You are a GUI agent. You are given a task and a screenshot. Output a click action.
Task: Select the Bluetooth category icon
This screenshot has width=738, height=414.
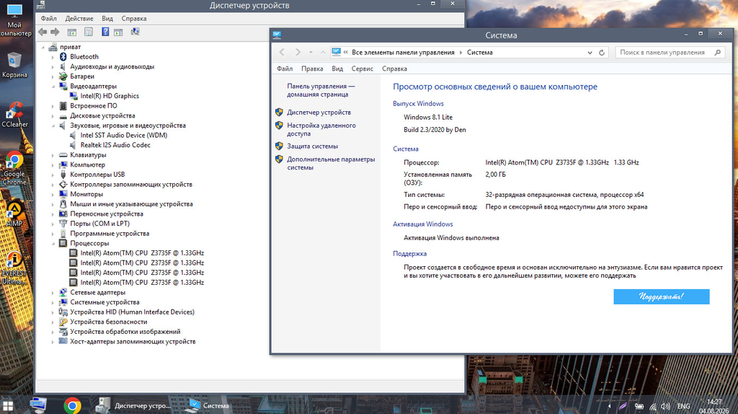pyautogui.click(x=63, y=56)
